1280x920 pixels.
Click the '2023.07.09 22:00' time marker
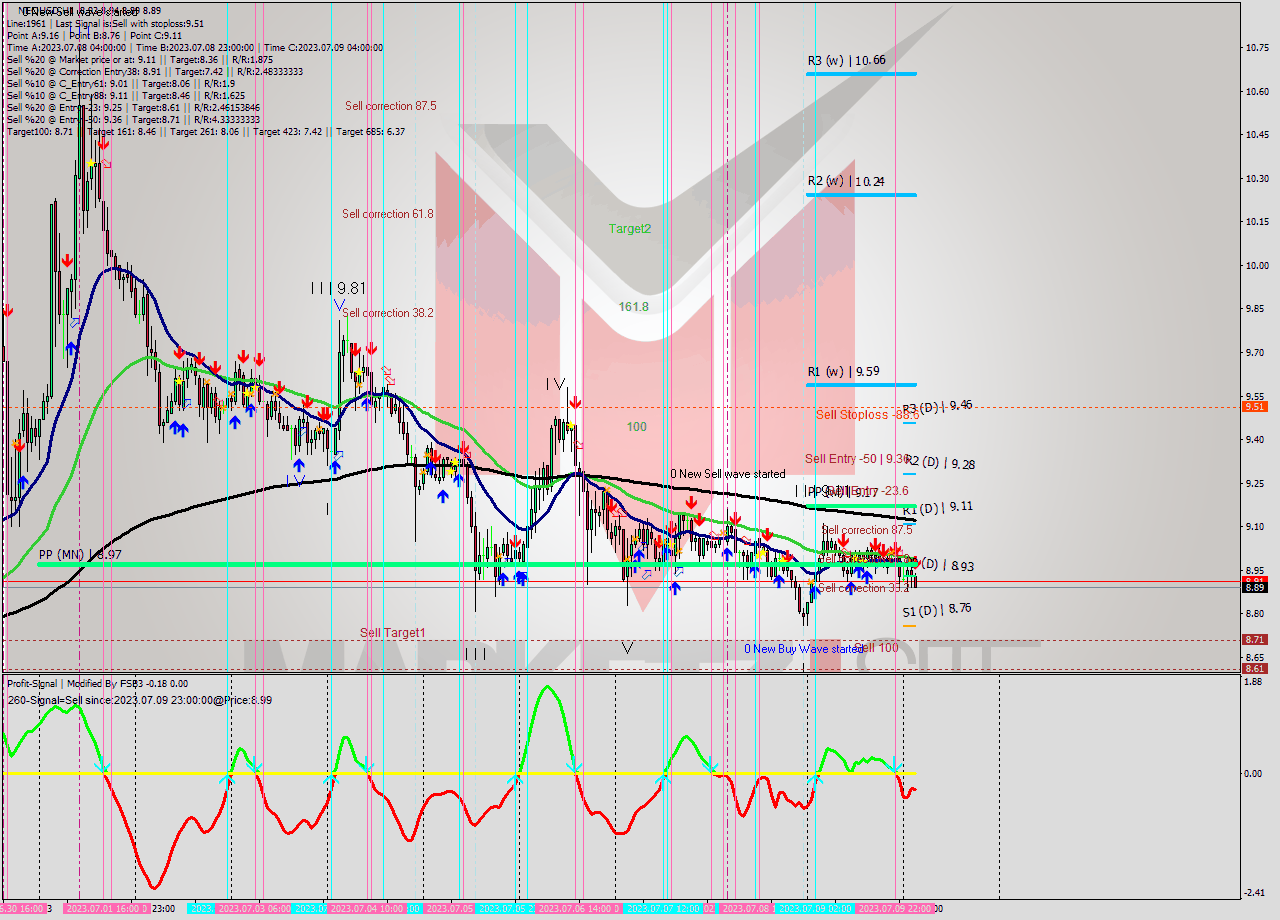pyautogui.click(x=895, y=909)
